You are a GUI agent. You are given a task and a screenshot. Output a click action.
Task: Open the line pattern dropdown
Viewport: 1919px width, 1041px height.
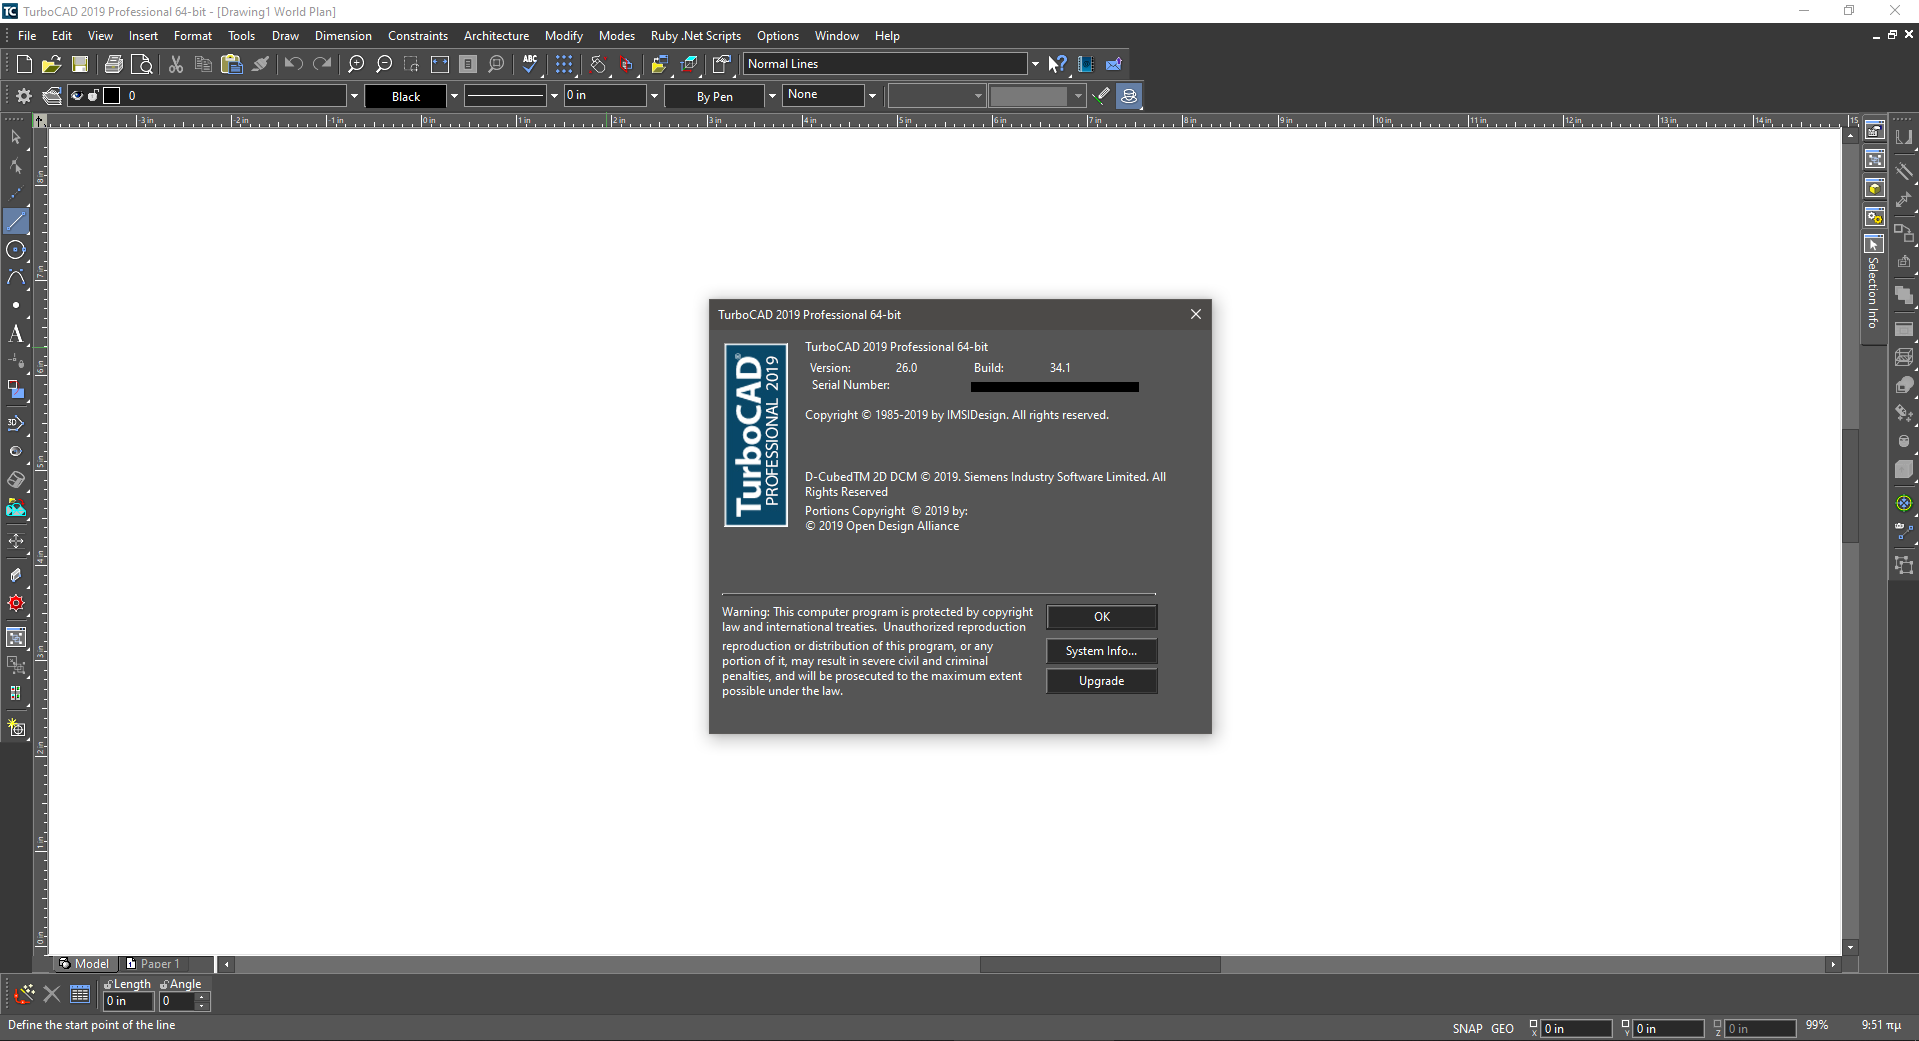(x=554, y=96)
